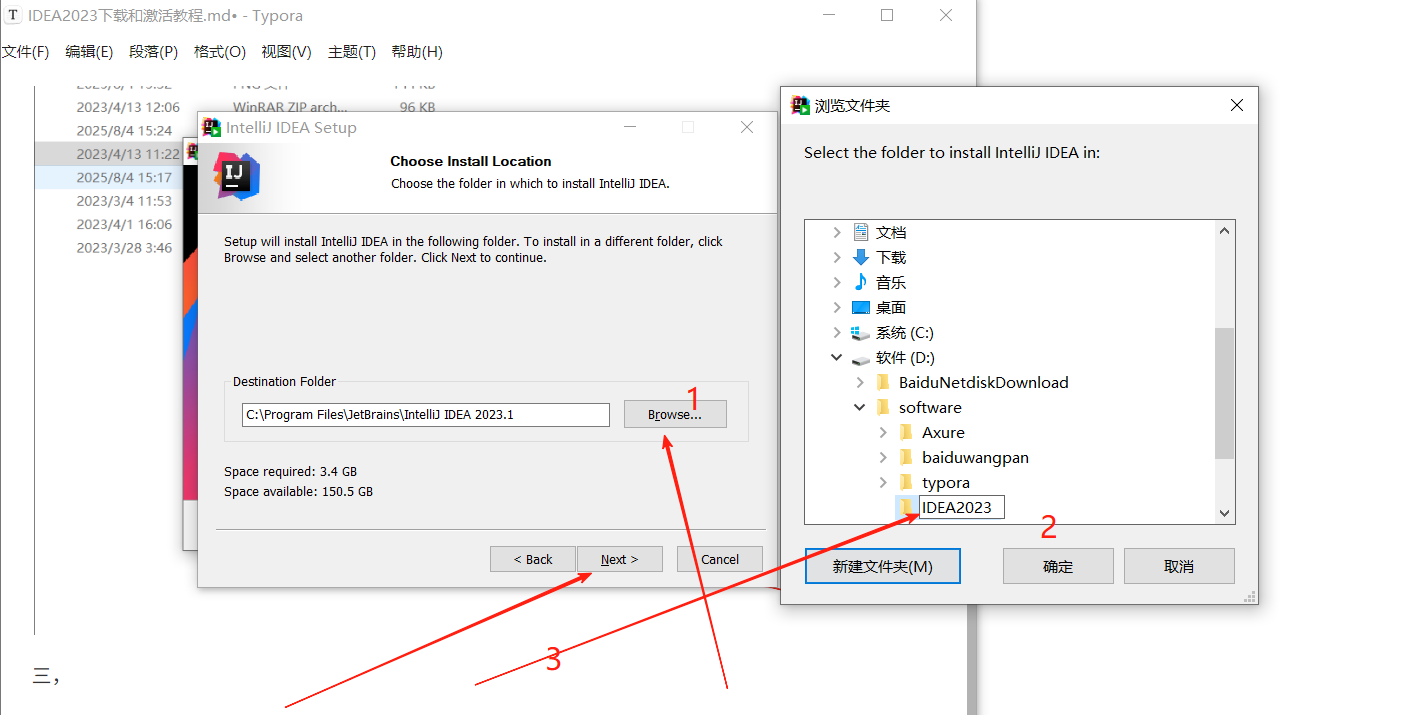Click the Typora title bar icon

point(14,15)
